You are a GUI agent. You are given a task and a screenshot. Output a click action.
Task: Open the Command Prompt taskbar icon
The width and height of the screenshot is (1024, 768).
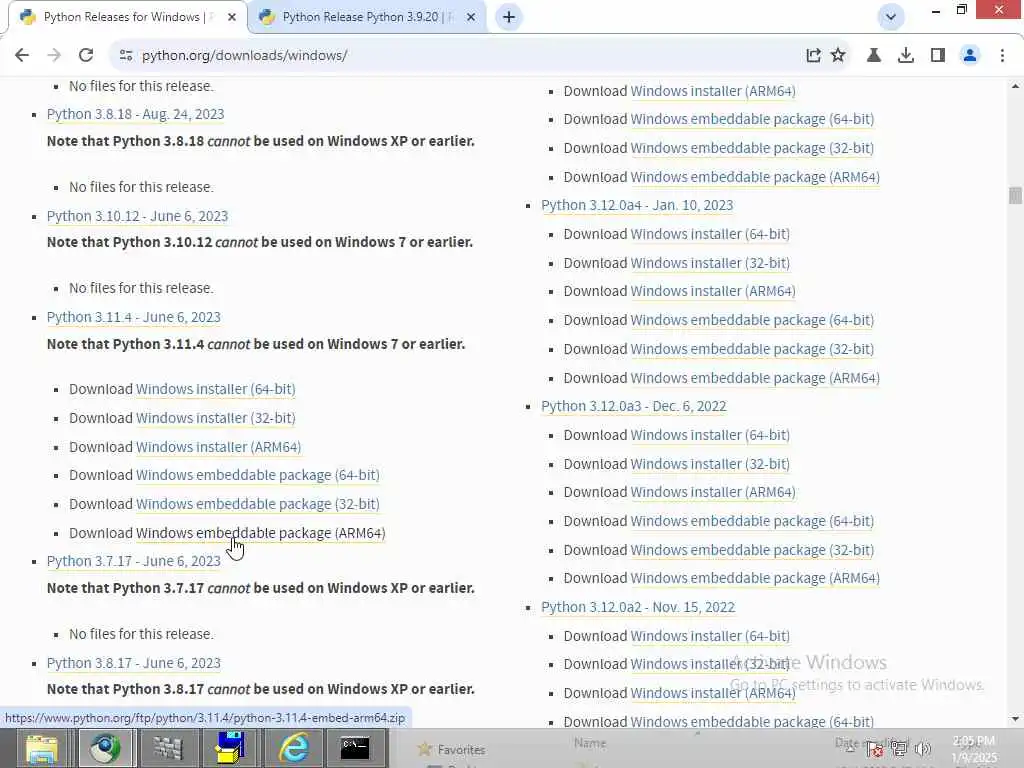point(355,748)
